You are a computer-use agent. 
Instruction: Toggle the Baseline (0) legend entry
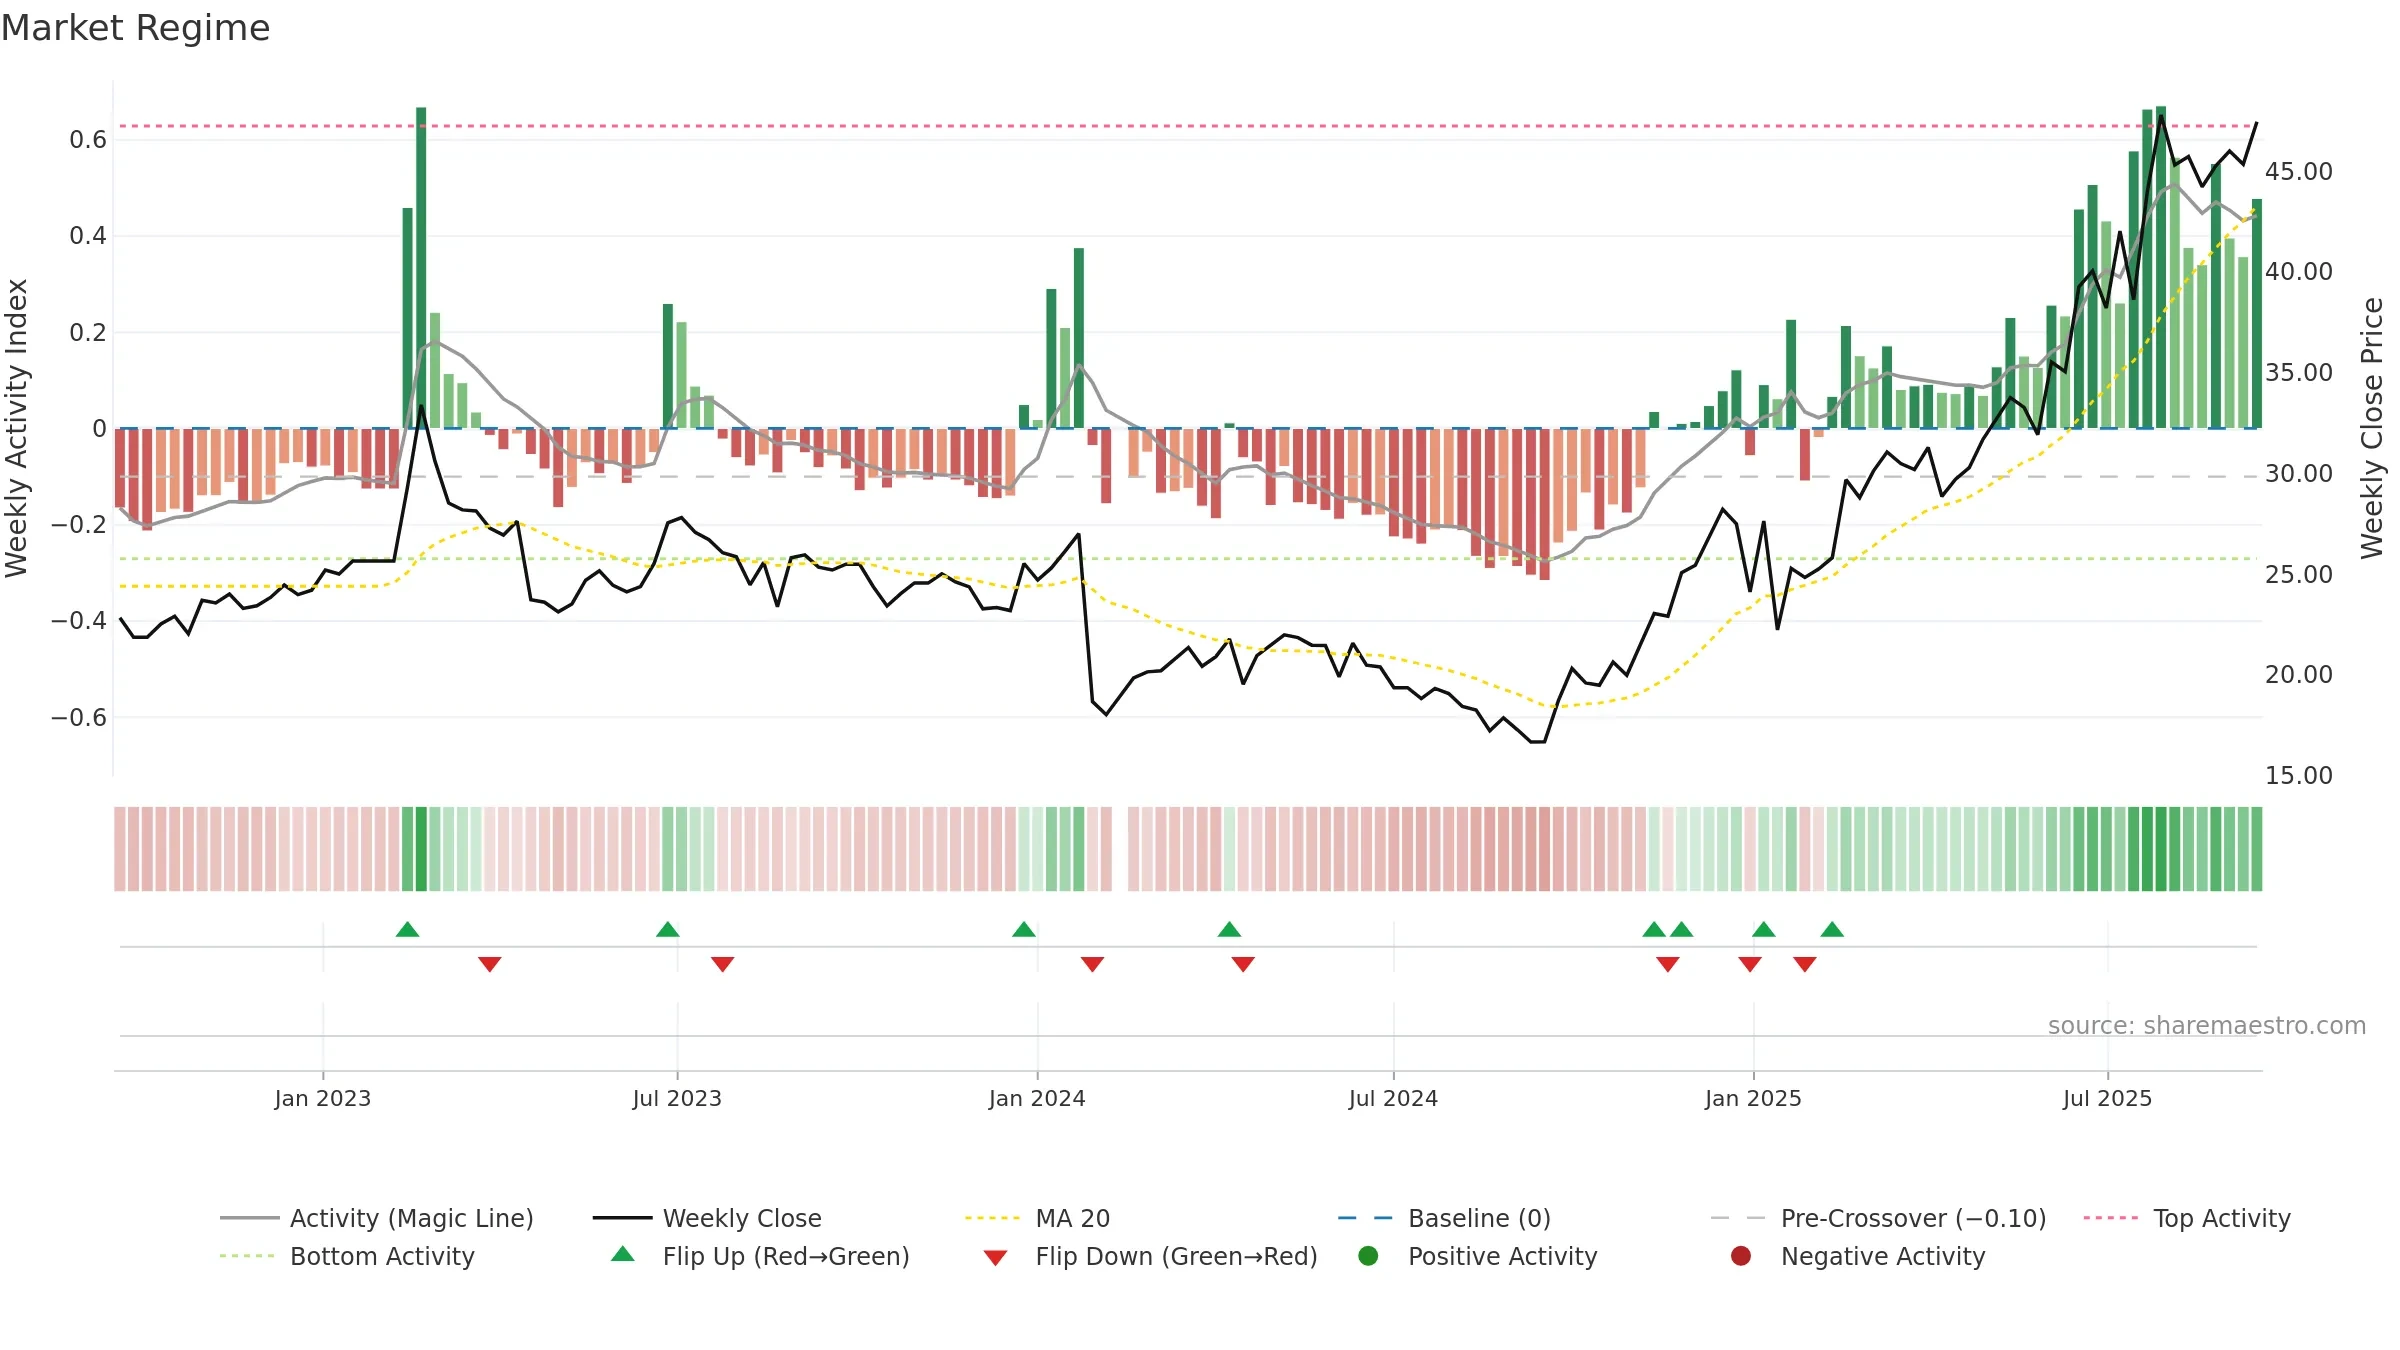[1444, 1218]
